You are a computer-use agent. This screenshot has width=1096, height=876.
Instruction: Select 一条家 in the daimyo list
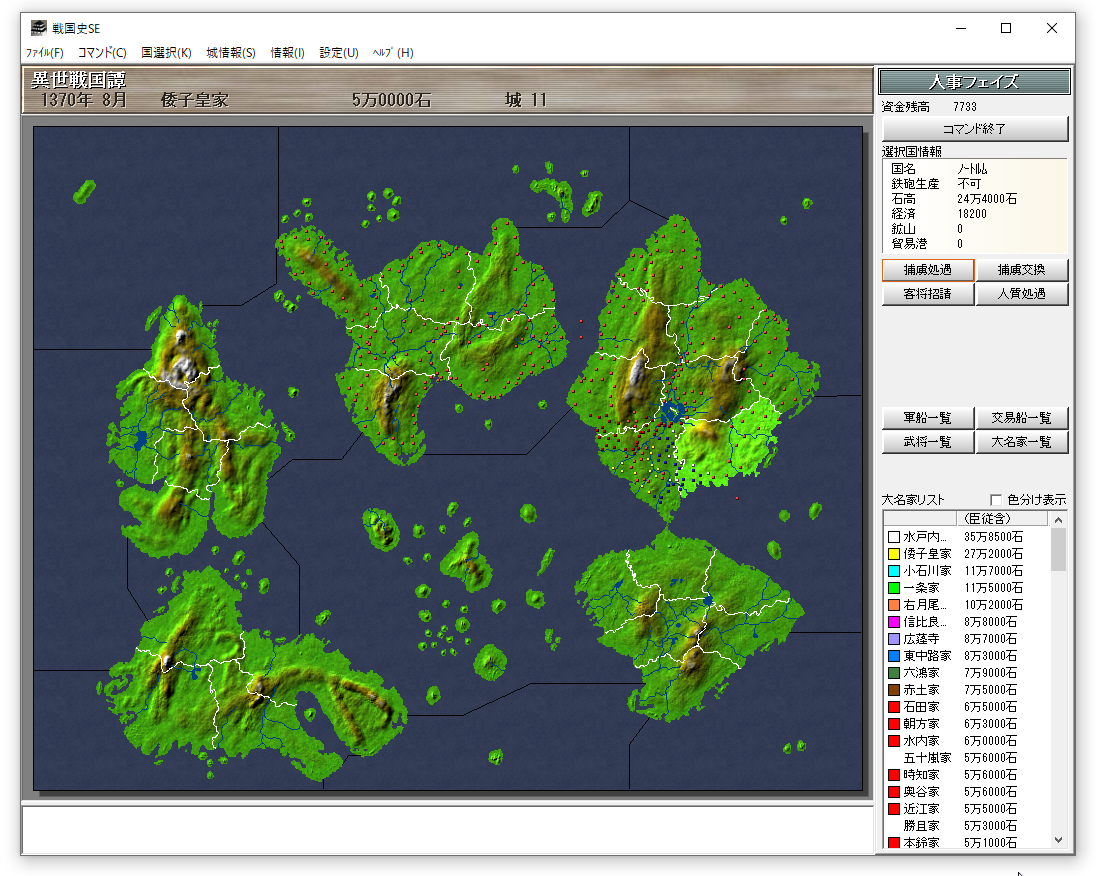(927, 588)
